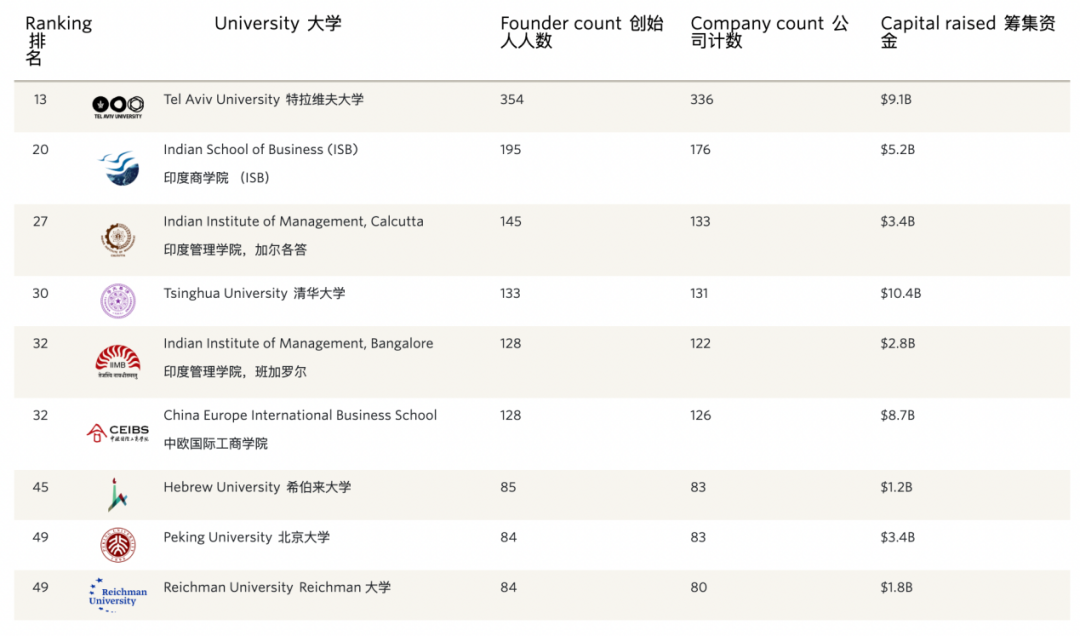Click company count 122
This screenshot has width=1080, height=636.
(x=700, y=343)
